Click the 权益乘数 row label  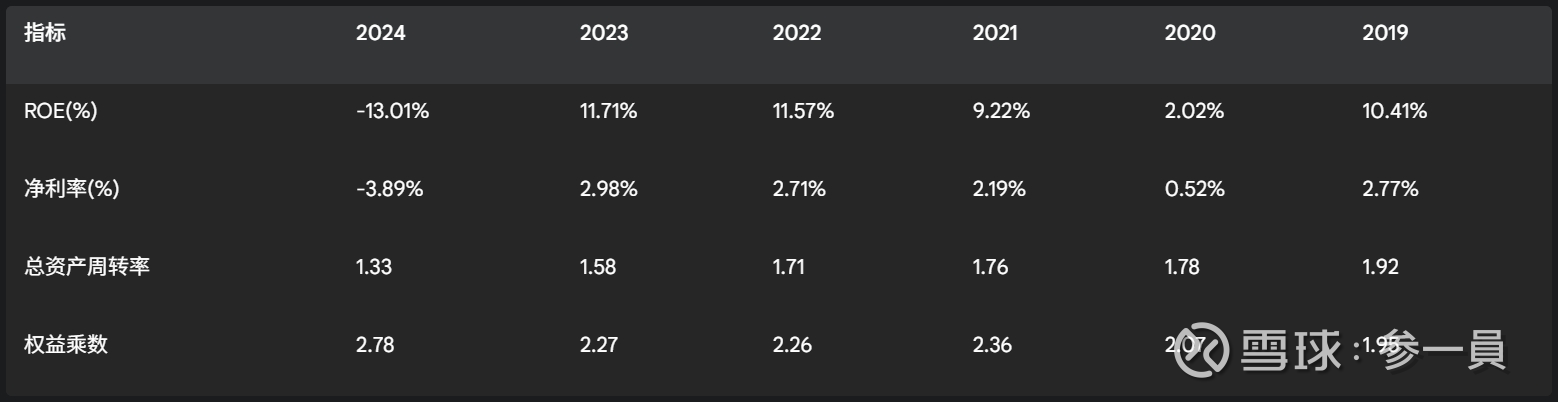pos(66,345)
